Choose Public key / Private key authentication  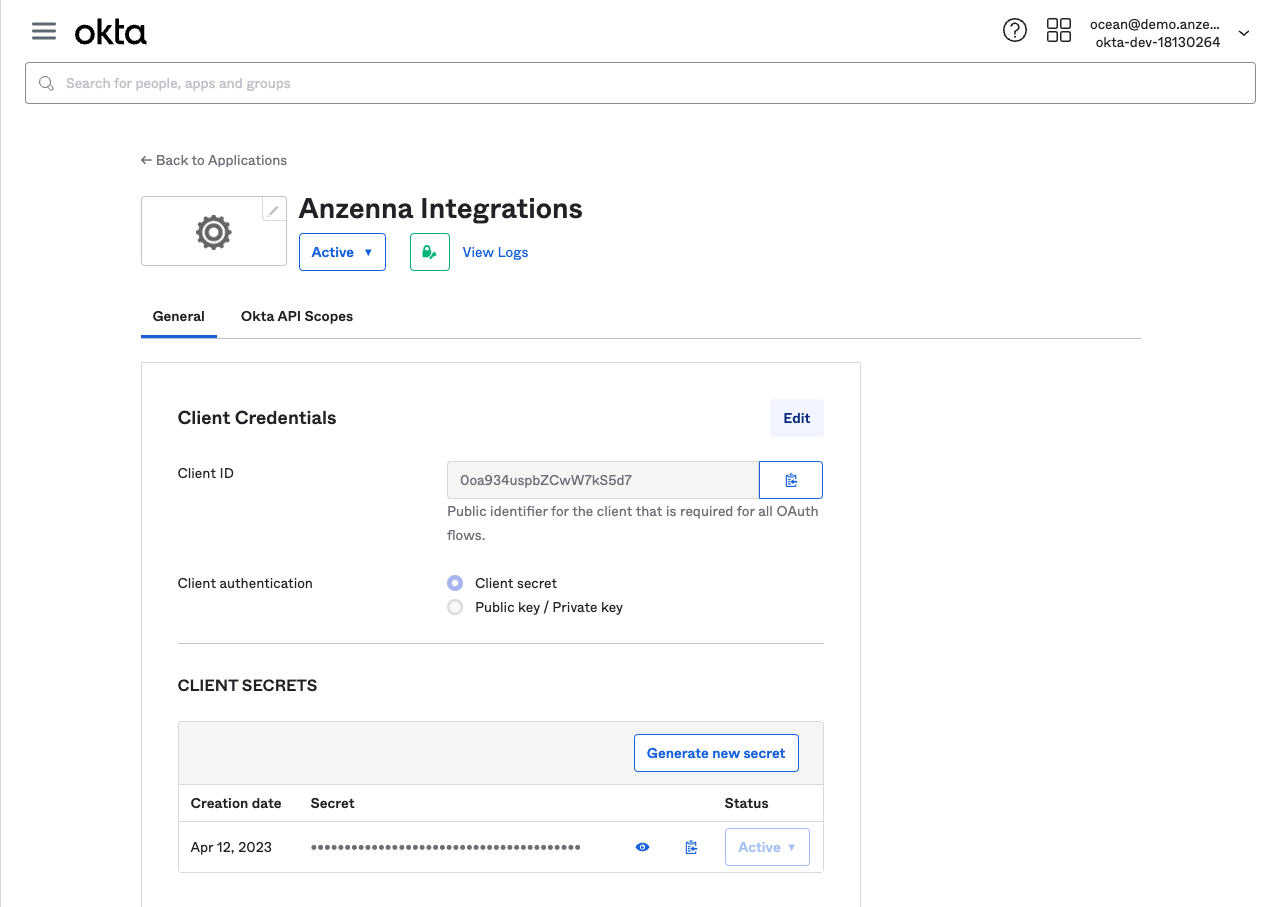455,607
